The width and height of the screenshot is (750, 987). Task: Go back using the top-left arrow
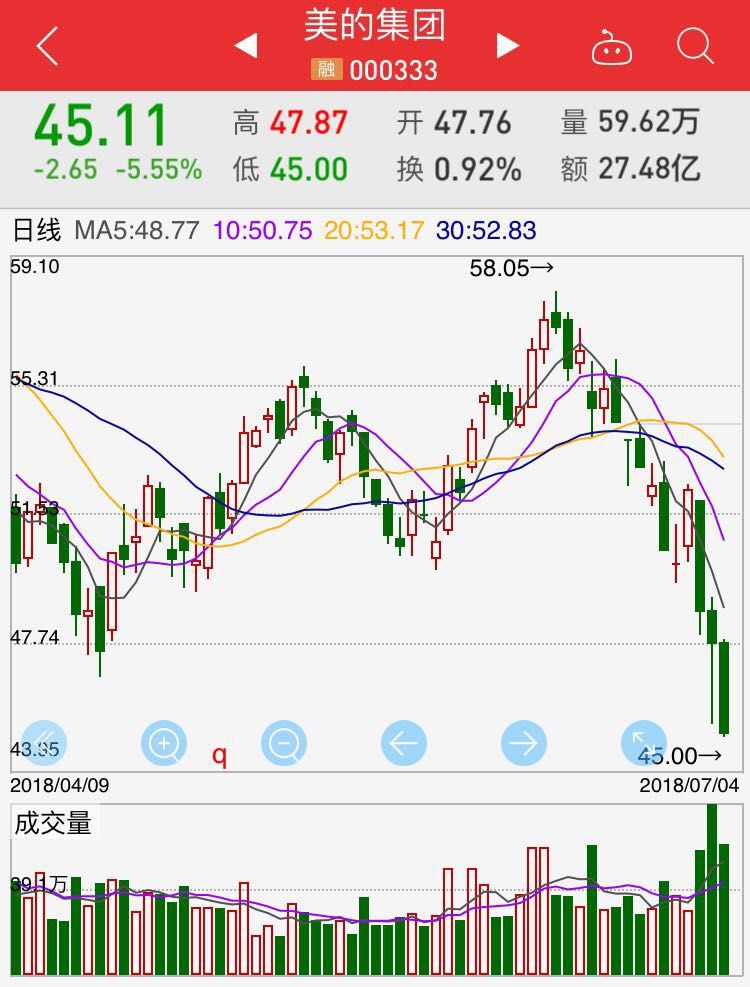(x=47, y=45)
